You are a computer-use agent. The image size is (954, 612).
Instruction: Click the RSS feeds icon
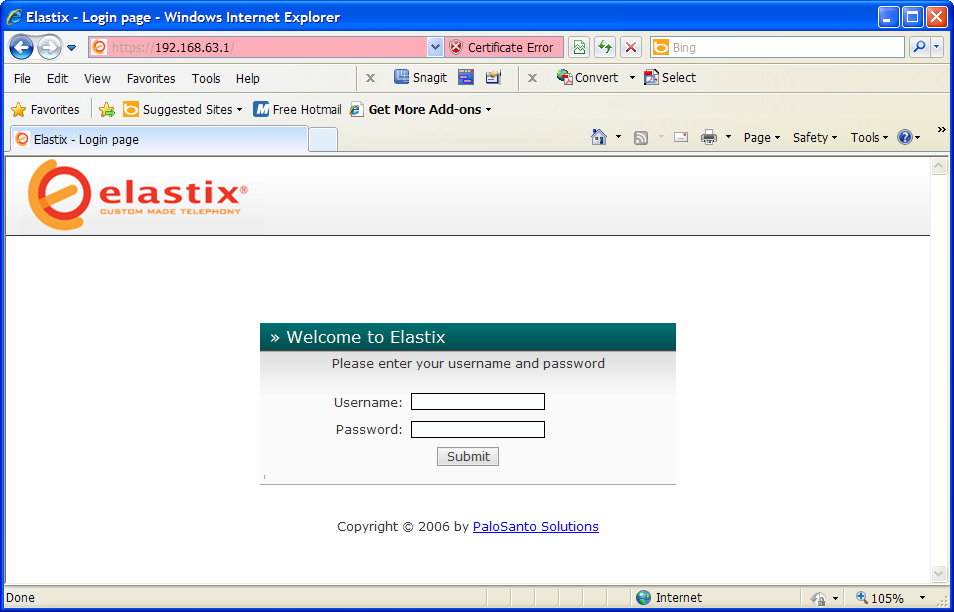point(641,137)
